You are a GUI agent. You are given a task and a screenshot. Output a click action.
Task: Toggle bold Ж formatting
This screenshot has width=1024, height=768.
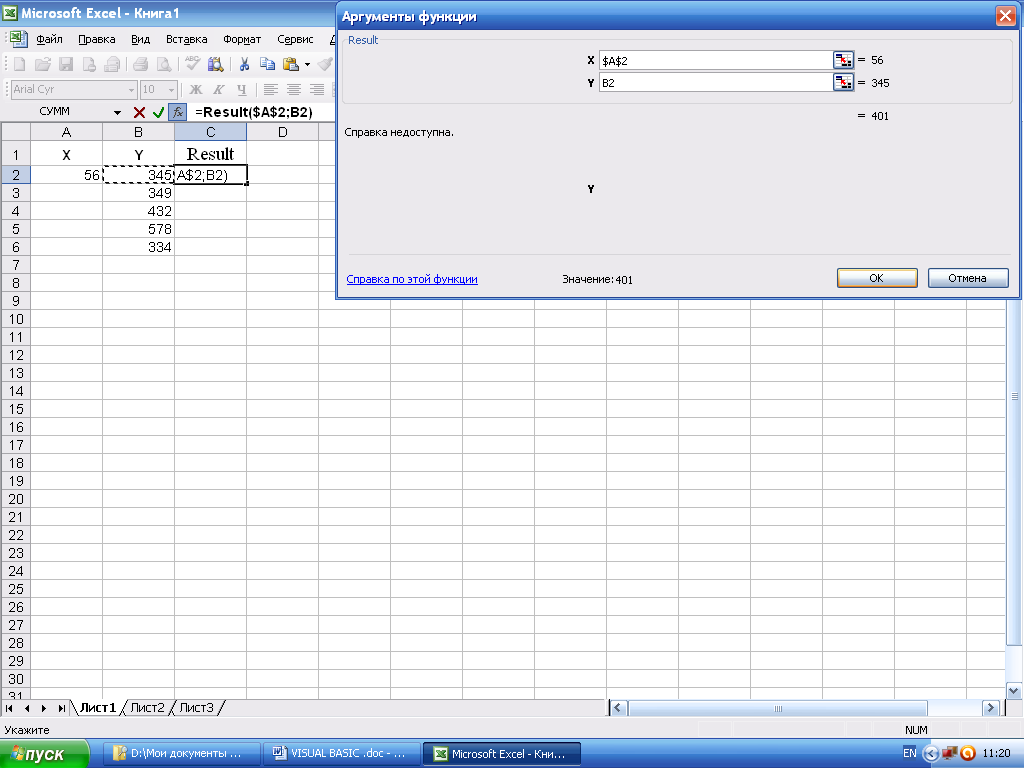point(195,89)
